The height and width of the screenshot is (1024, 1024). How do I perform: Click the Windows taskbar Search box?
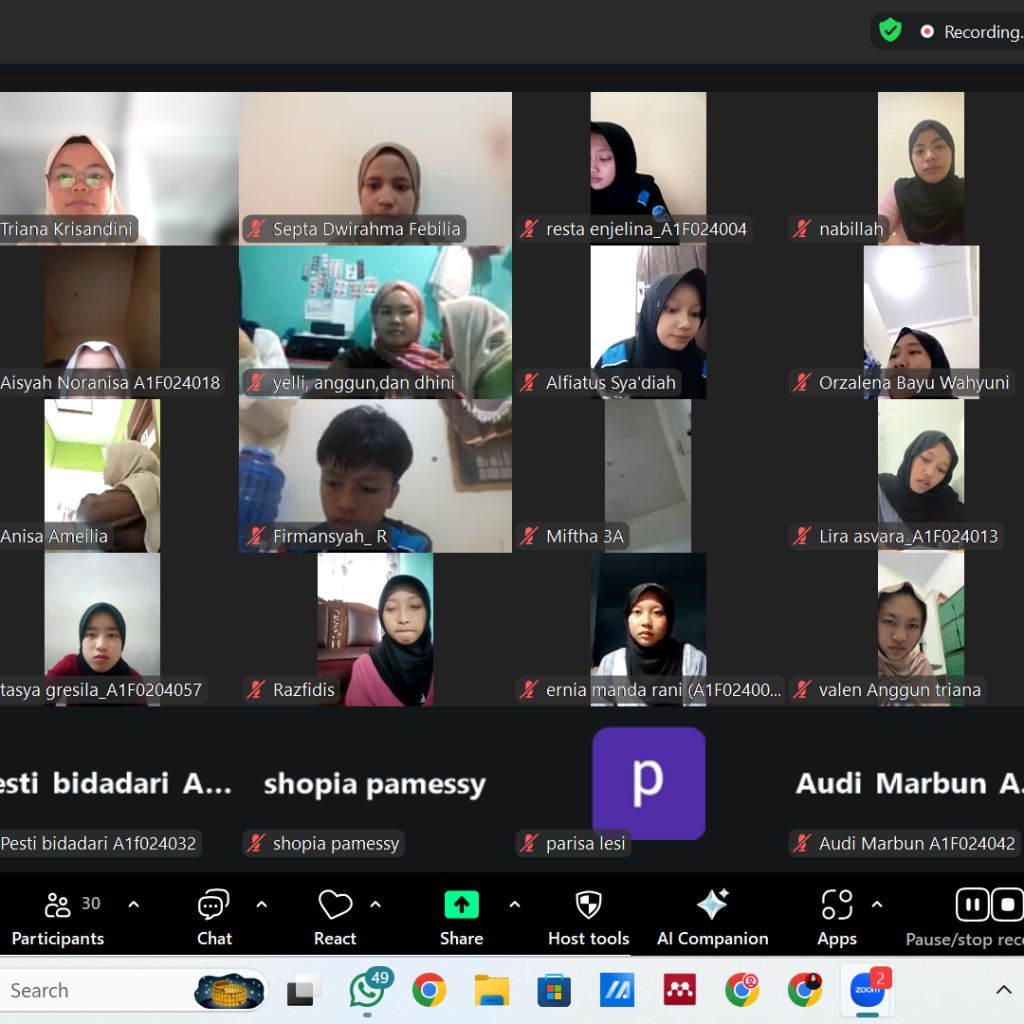pos(100,990)
